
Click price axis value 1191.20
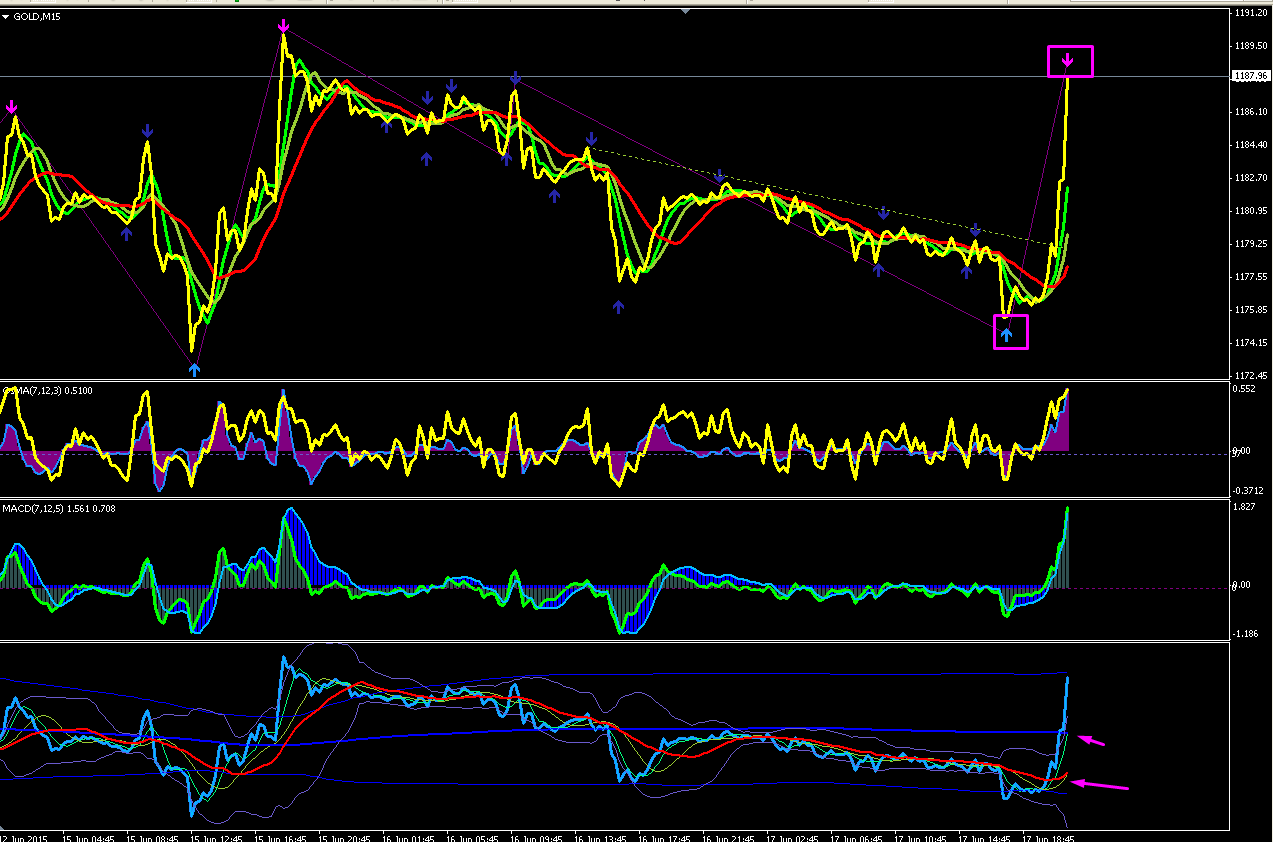pos(1251,13)
